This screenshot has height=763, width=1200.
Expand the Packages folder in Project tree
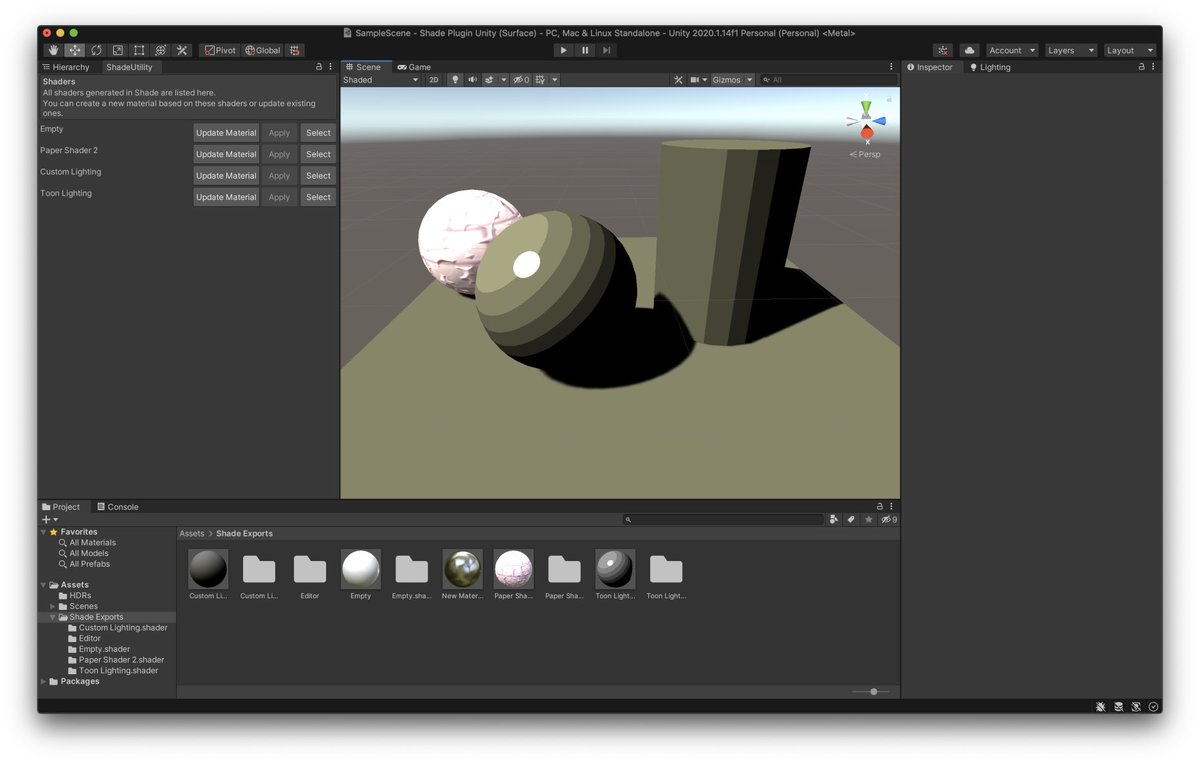tap(42, 681)
